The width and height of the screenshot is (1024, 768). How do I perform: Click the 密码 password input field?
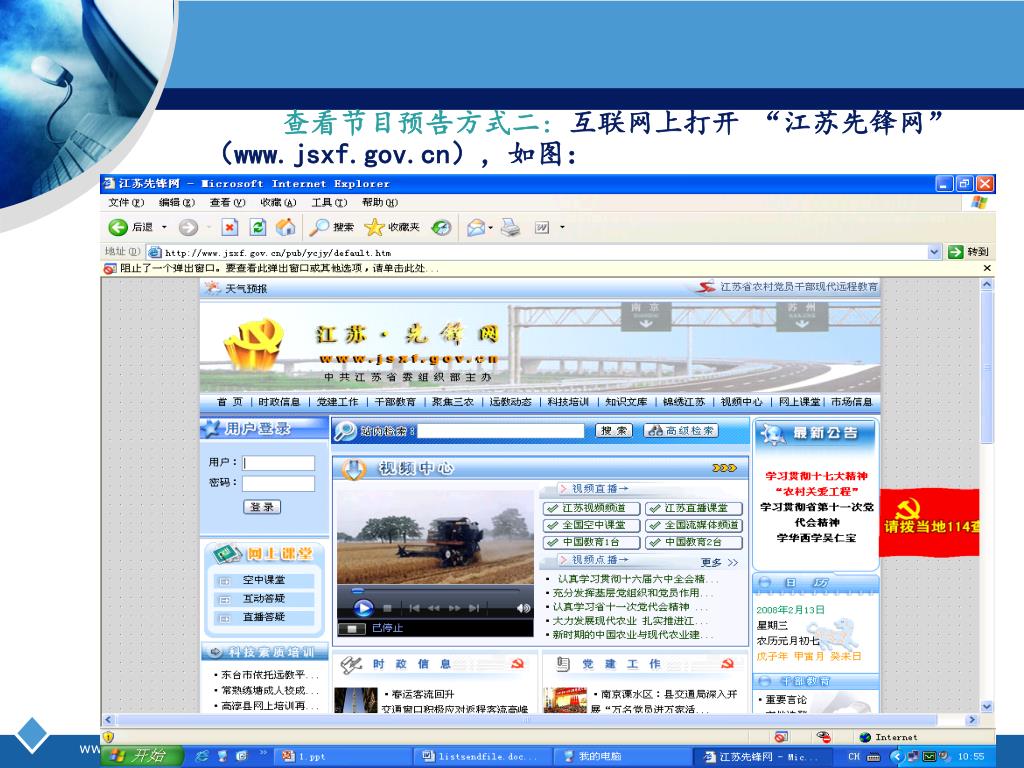(x=279, y=483)
